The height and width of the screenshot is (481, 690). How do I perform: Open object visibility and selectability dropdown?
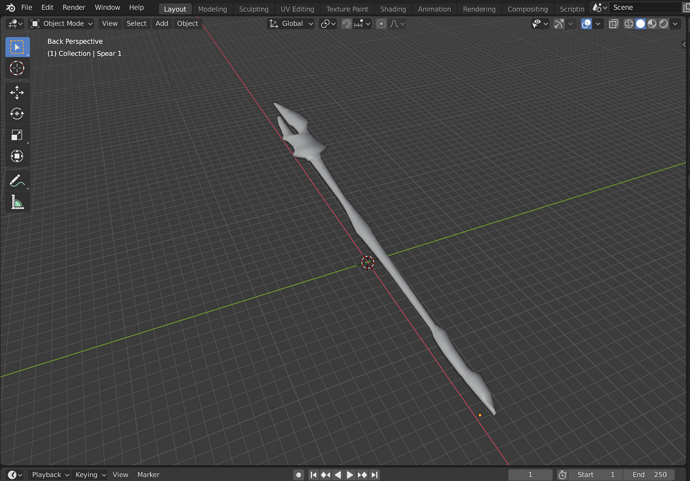click(x=540, y=24)
